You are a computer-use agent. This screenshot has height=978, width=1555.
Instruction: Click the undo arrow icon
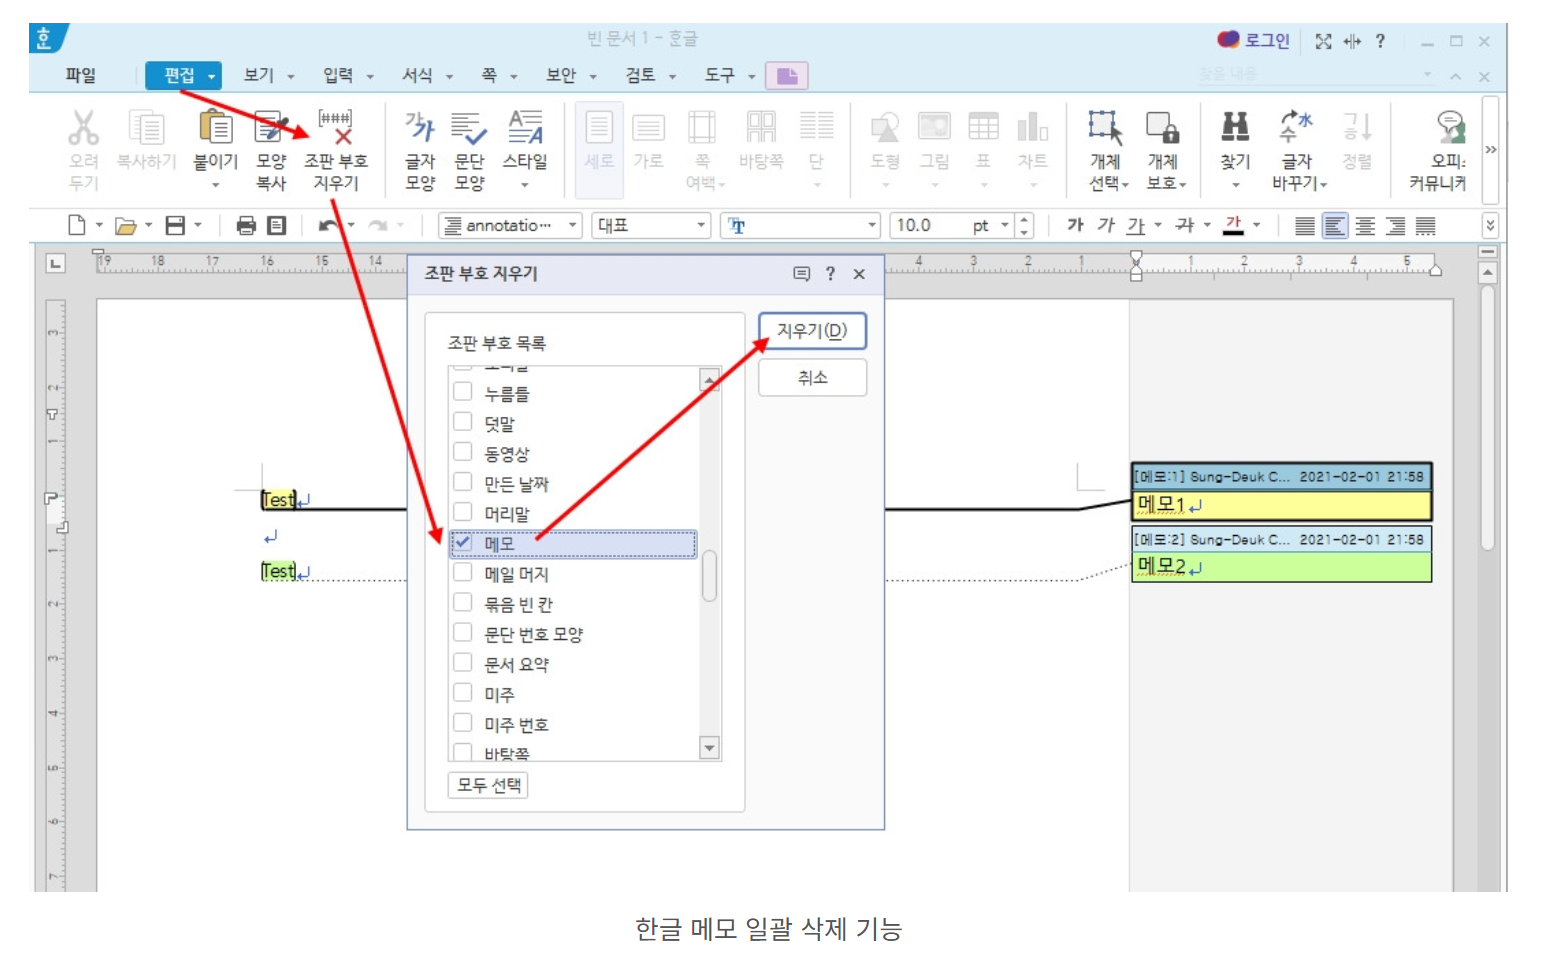click(327, 226)
